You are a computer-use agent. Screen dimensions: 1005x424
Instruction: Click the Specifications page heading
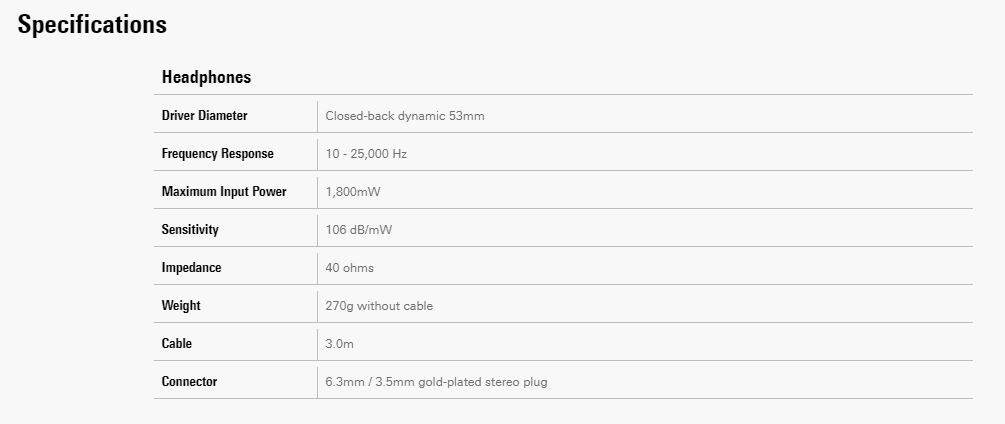(x=92, y=25)
